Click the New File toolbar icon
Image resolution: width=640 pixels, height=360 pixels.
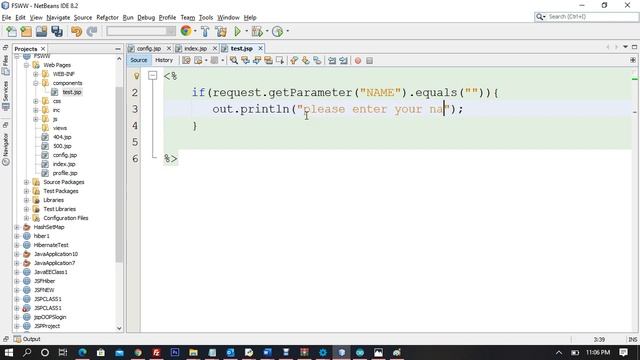[11, 31]
